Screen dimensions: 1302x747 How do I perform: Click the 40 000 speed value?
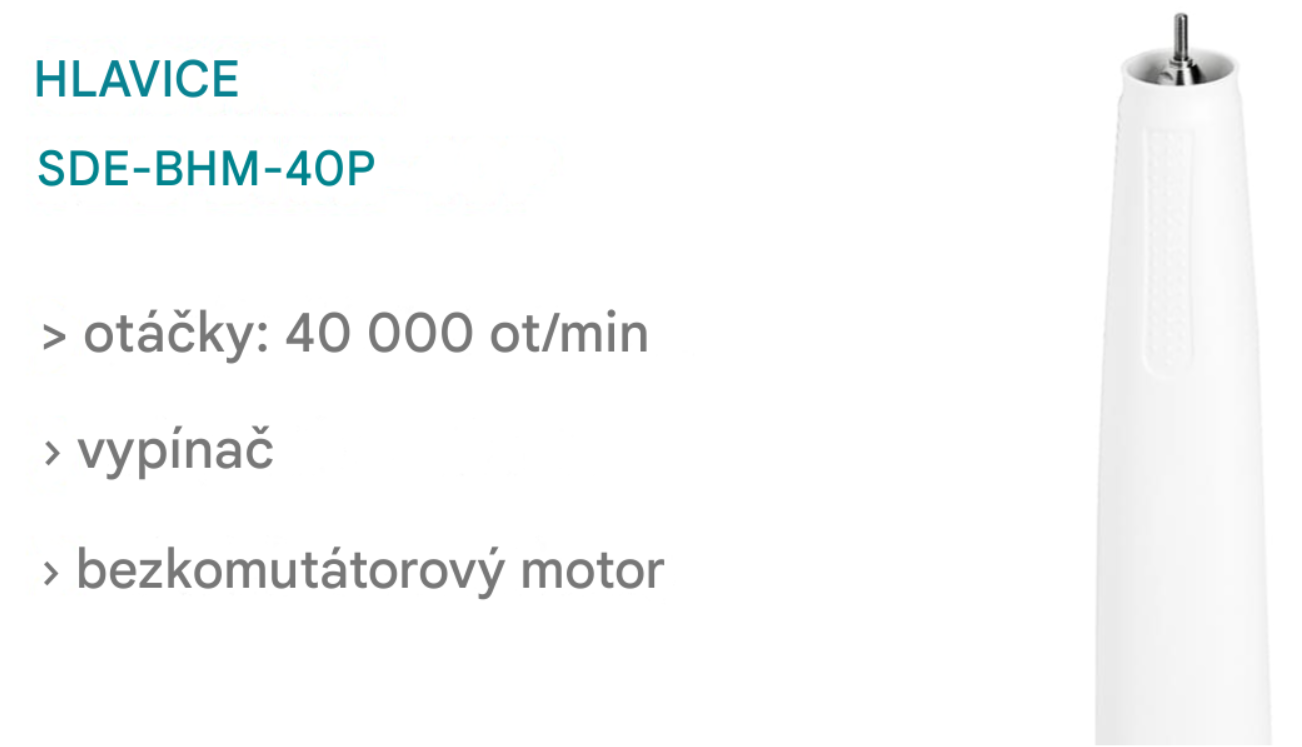(378, 335)
